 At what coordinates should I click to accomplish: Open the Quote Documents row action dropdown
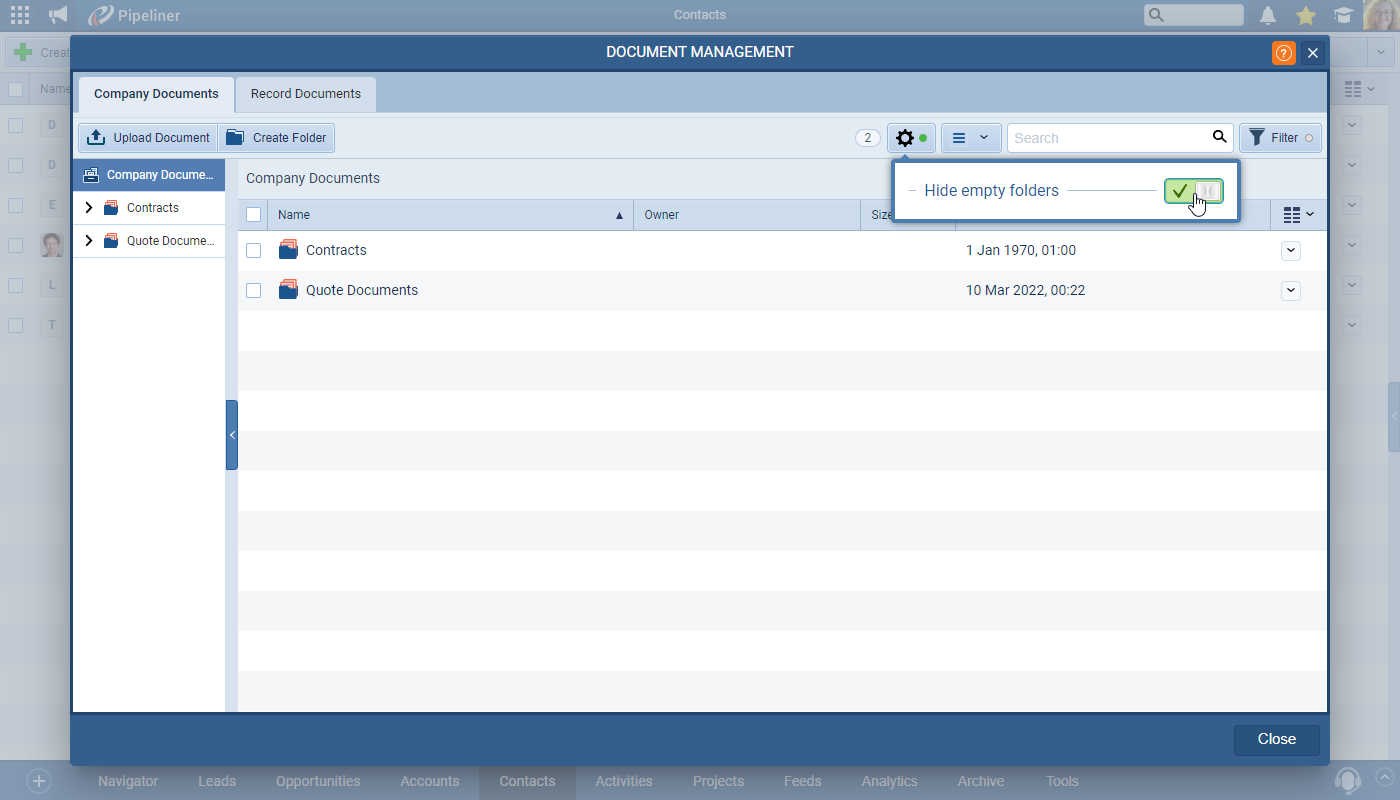pyautogui.click(x=1291, y=290)
